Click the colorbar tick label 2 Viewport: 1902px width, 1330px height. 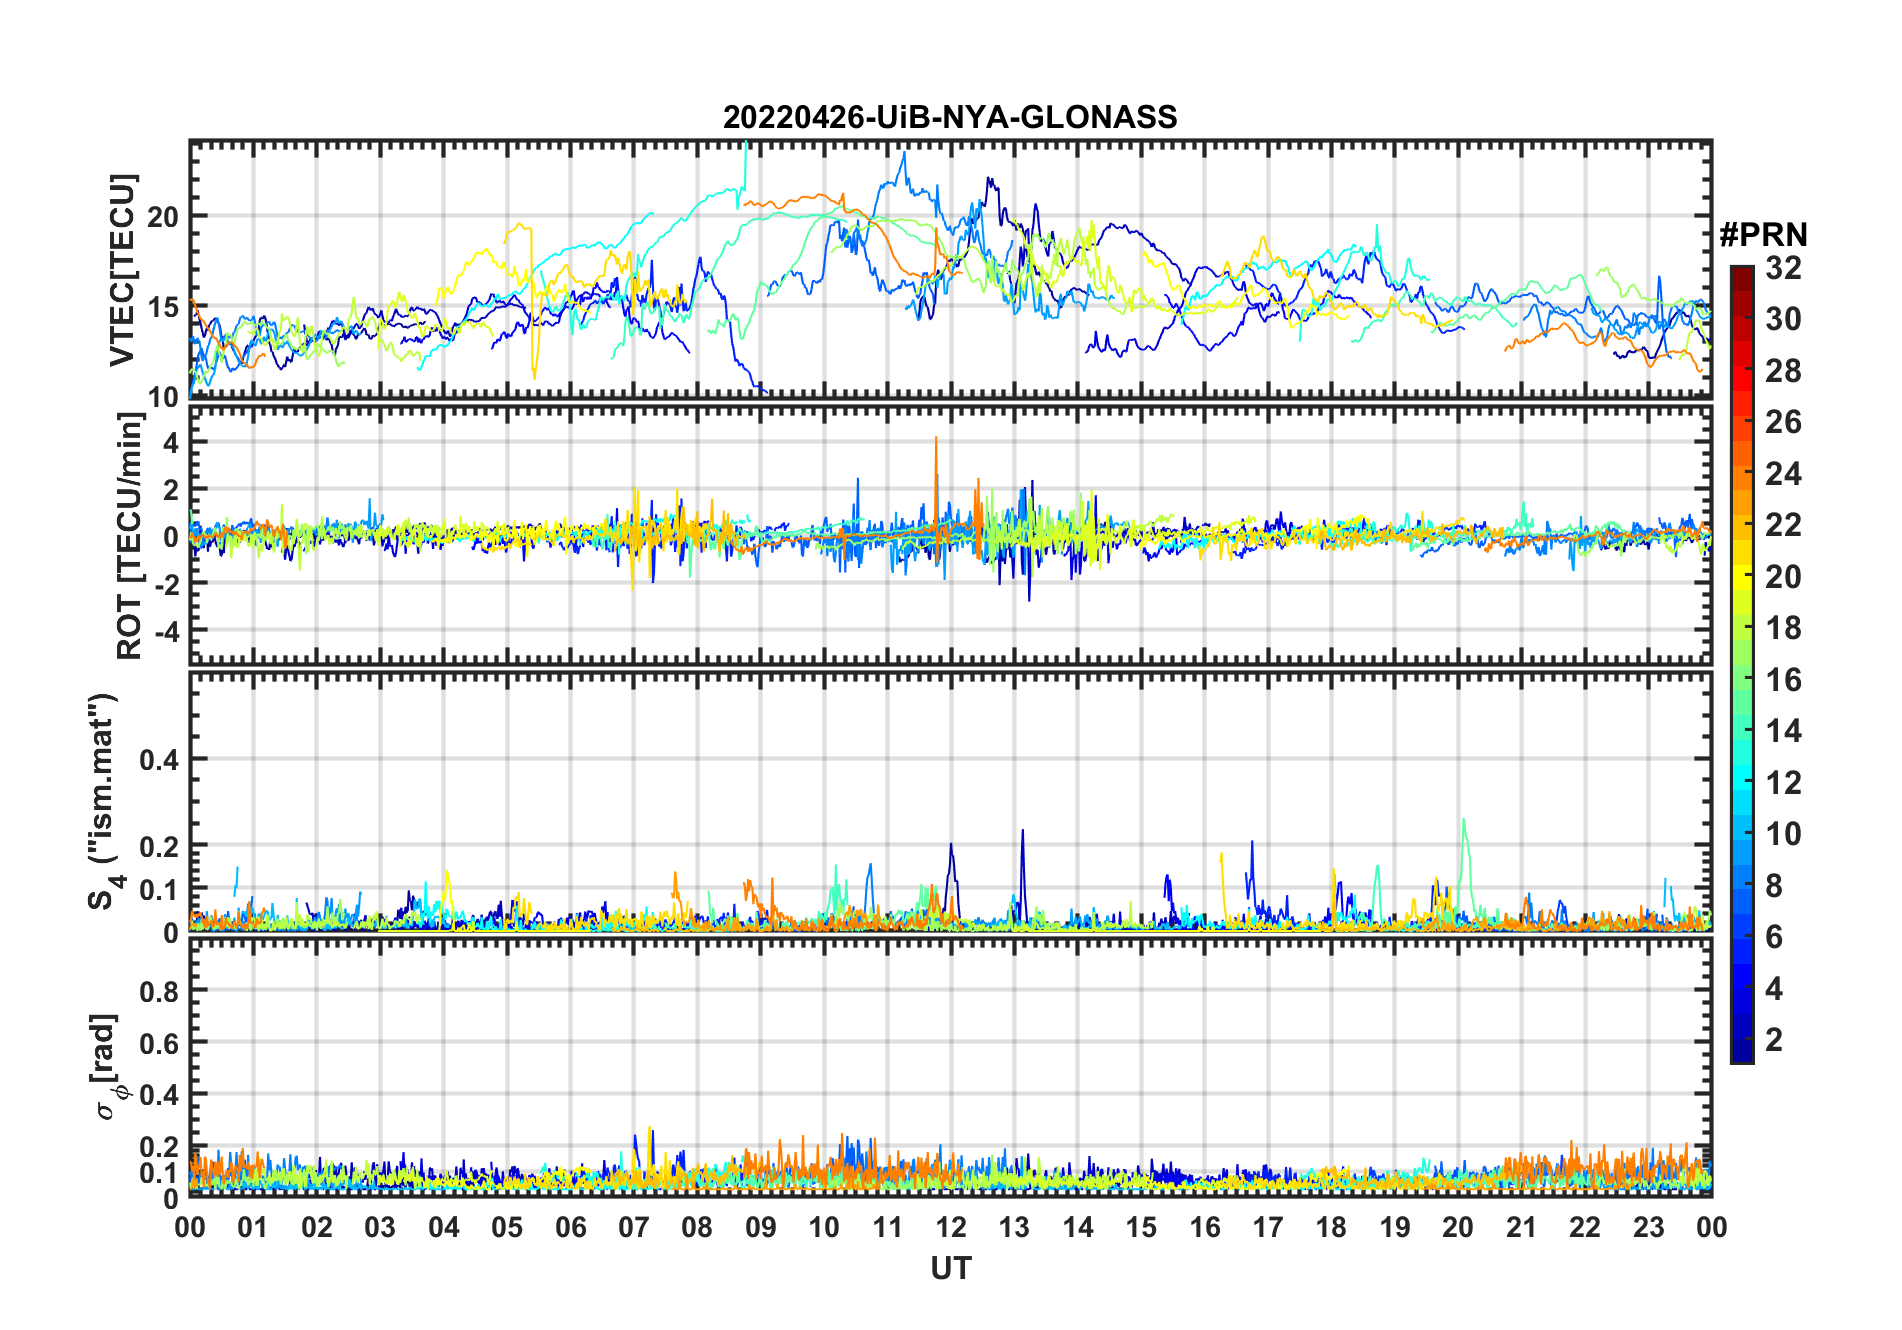coord(1774,1040)
